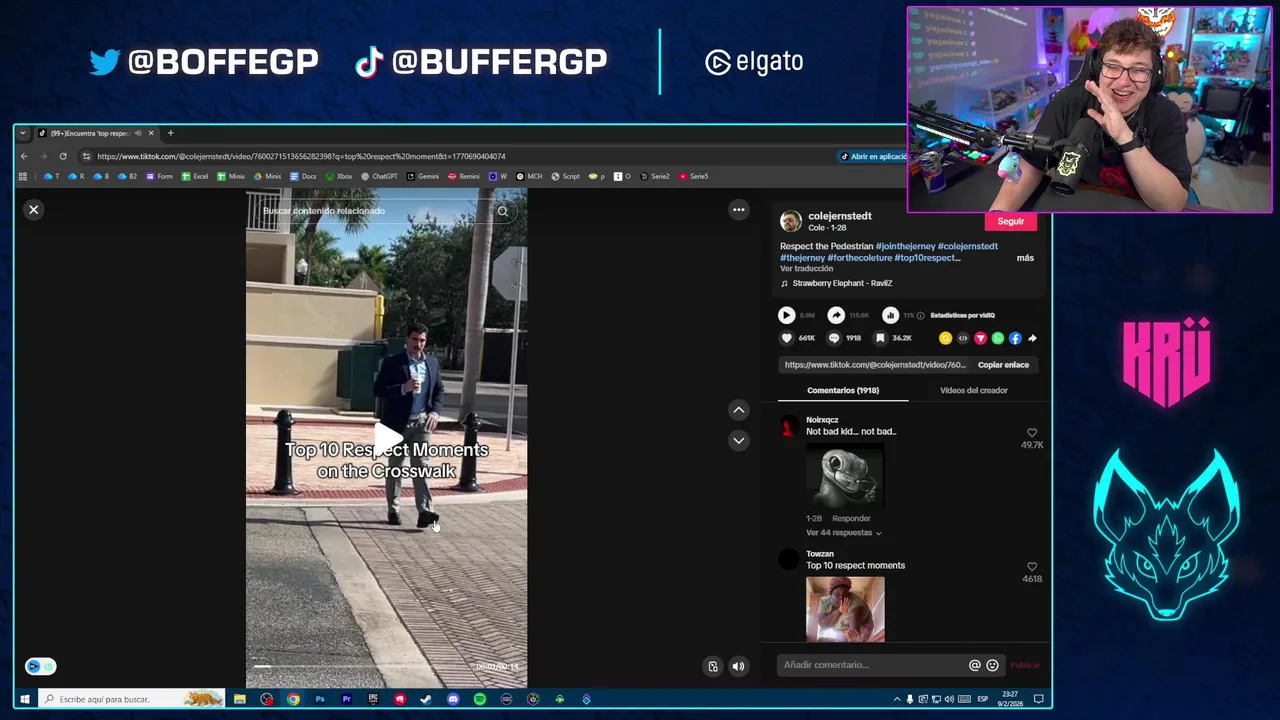1280x720 pixels.
Task: Open colejernstedt profile avatar
Action: pos(791,221)
